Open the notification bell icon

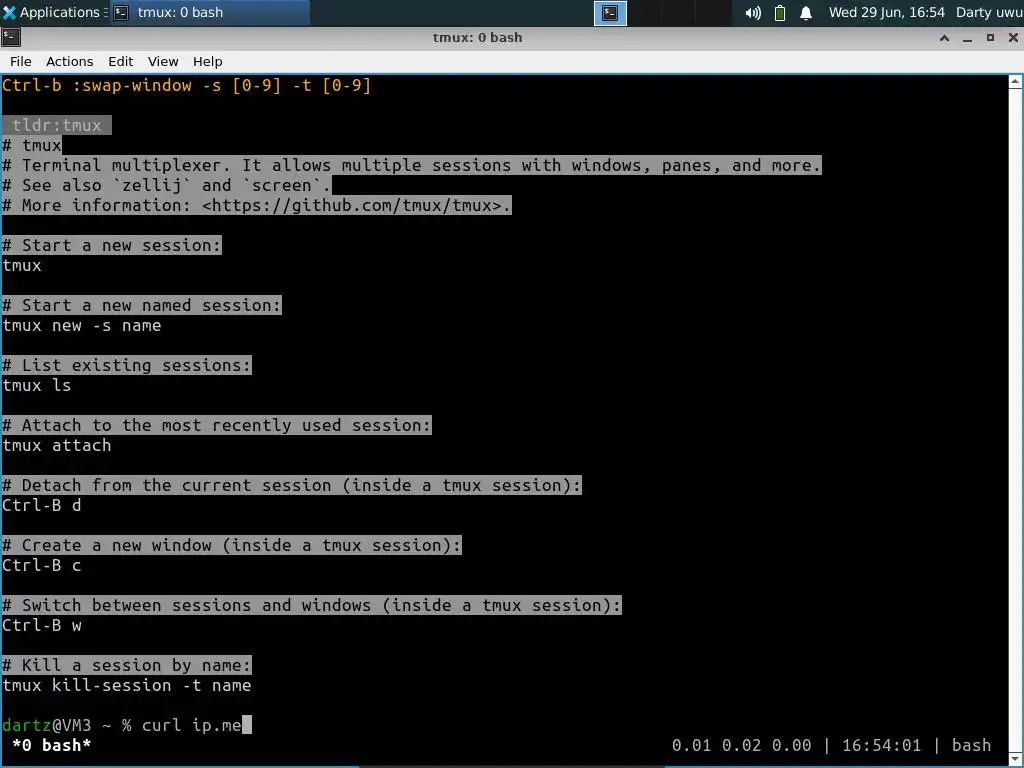click(x=806, y=13)
